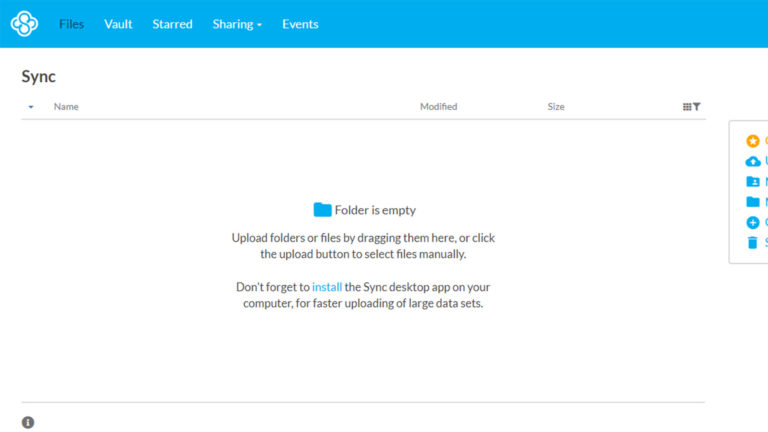Image resolution: width=768 pixels, height=432 pixels.
Task: Click the shared folder icon with person
Action: [x=753, y=182]
